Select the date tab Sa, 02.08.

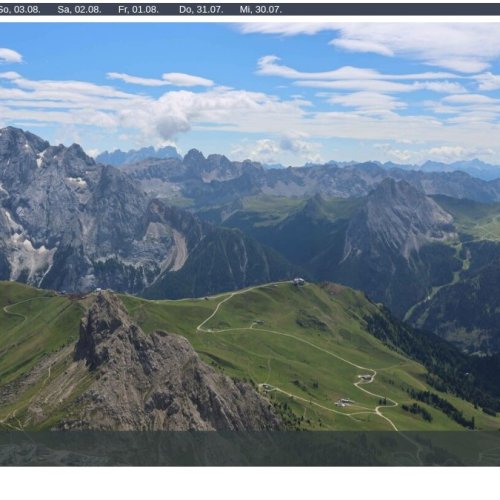[79, 10]
